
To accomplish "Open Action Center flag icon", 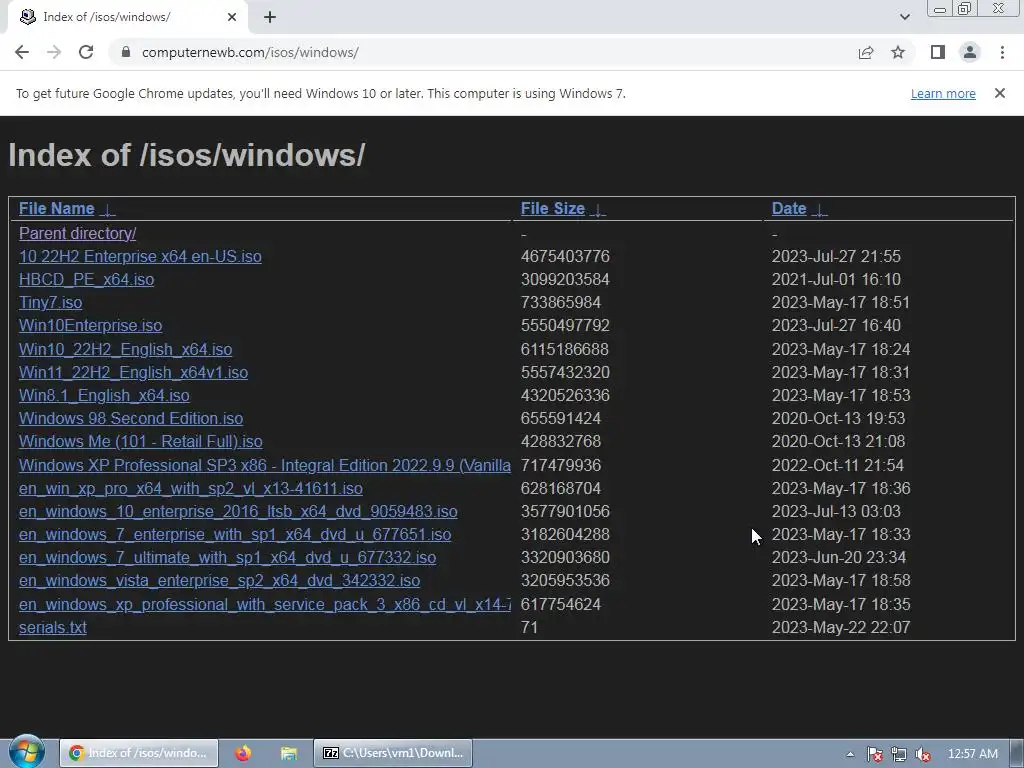I will pyautogui.click(x=874, y=754).
